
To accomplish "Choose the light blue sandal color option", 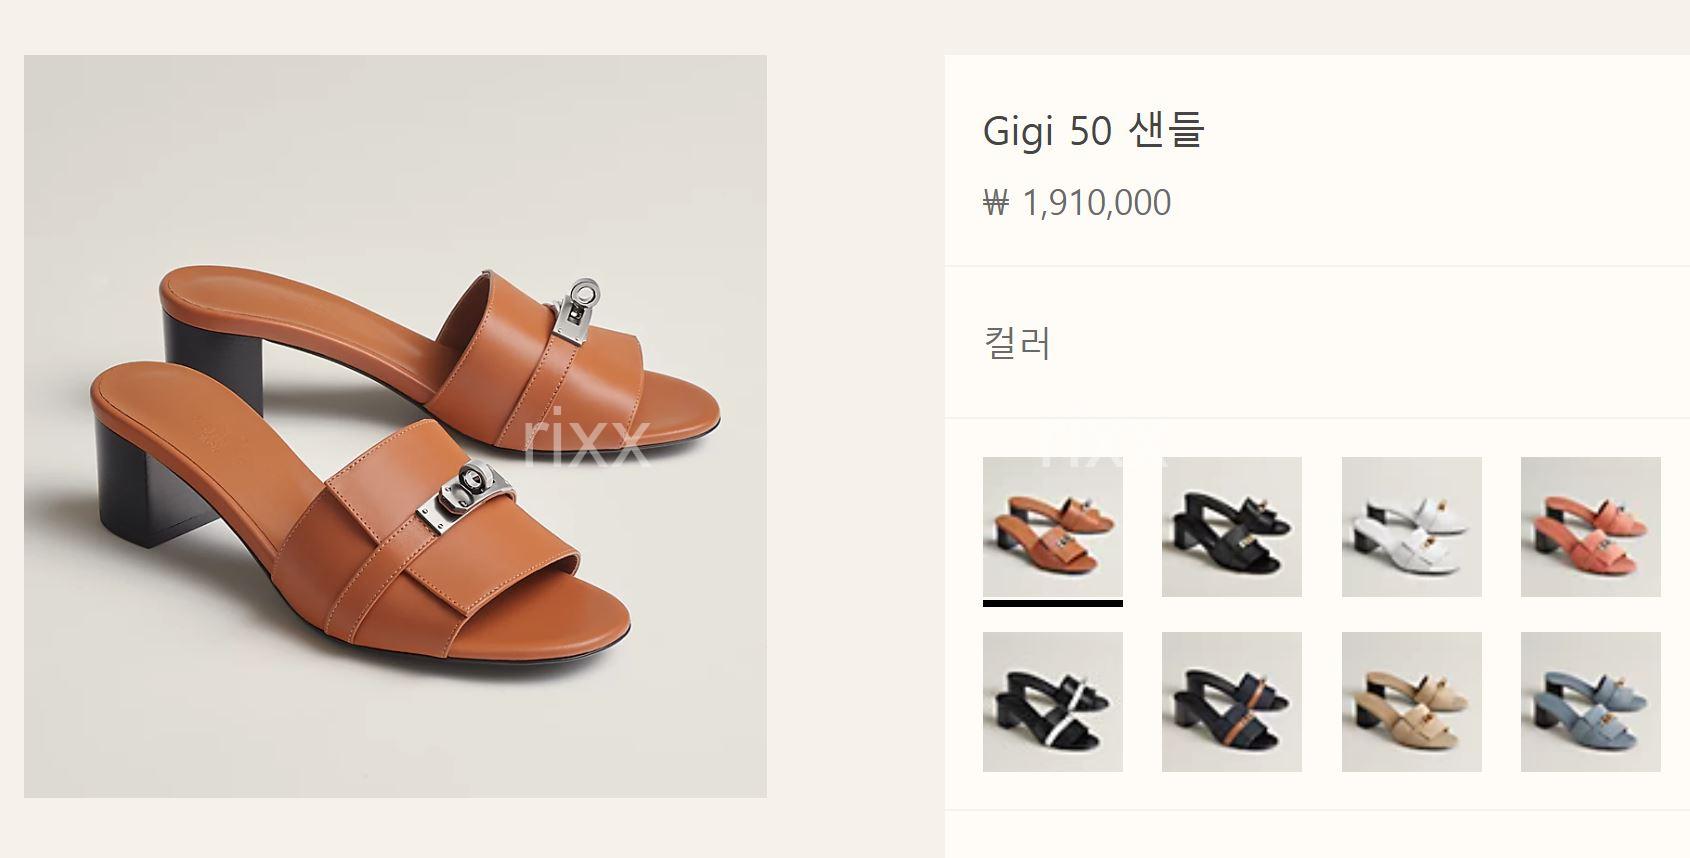I will pyautogui.click(x=1591, y=702).
